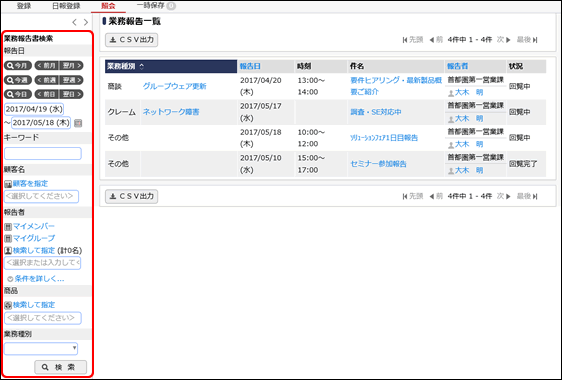Open ｿﾘｭｰｼｮﾝﾌｪｱ1日目報告 report
This screenshot has height=380, width=562.
[384, 138]
